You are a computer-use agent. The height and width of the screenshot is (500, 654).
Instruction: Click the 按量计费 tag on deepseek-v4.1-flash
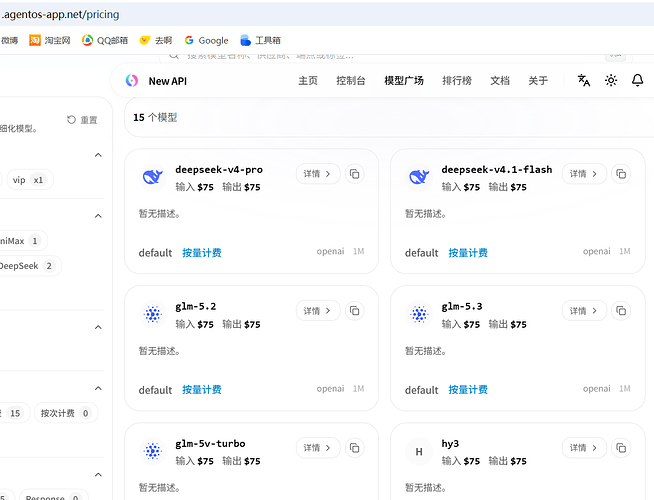pos(468,253)
